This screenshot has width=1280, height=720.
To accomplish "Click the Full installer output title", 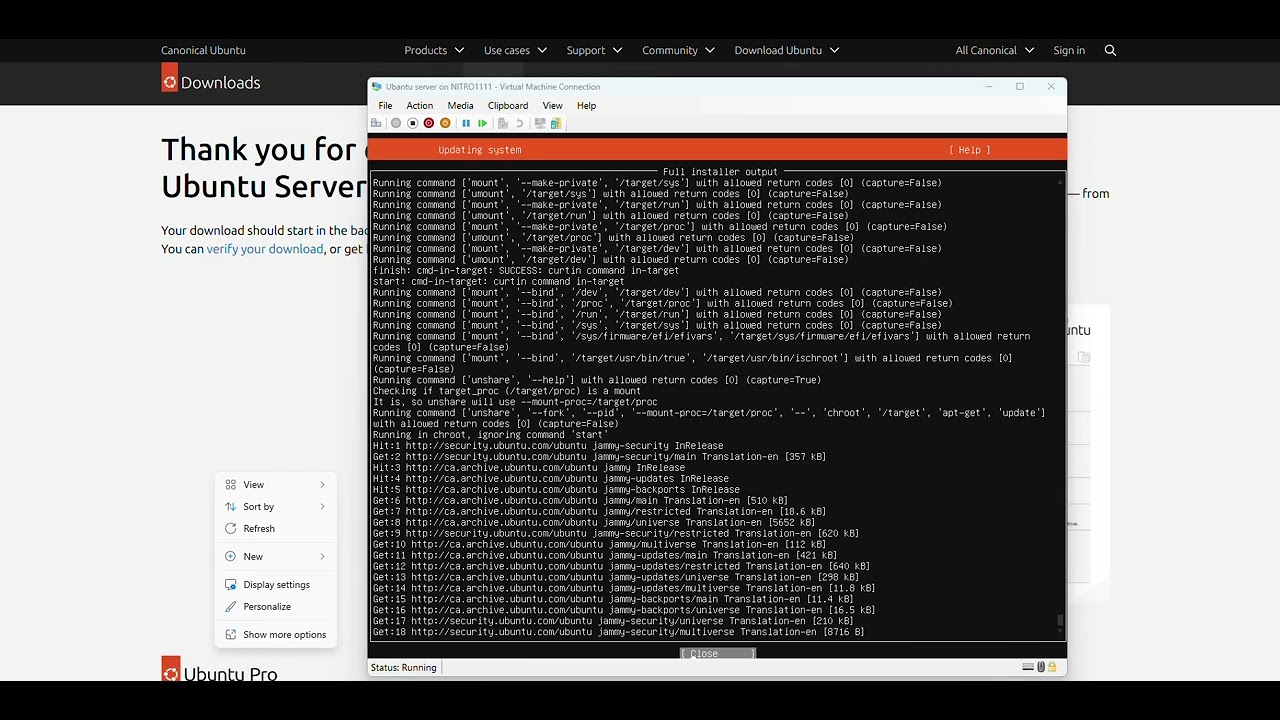I will coord(720,172).
